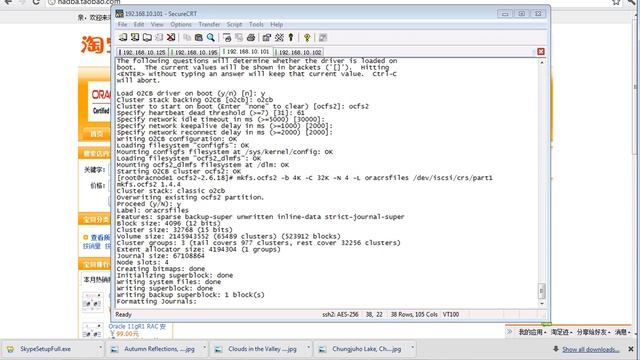Click the terminal scrollbar down arrow
Image resolution: width=640 pixels, height=360 pixels.
pyautogui.click(x=542, y=304)
